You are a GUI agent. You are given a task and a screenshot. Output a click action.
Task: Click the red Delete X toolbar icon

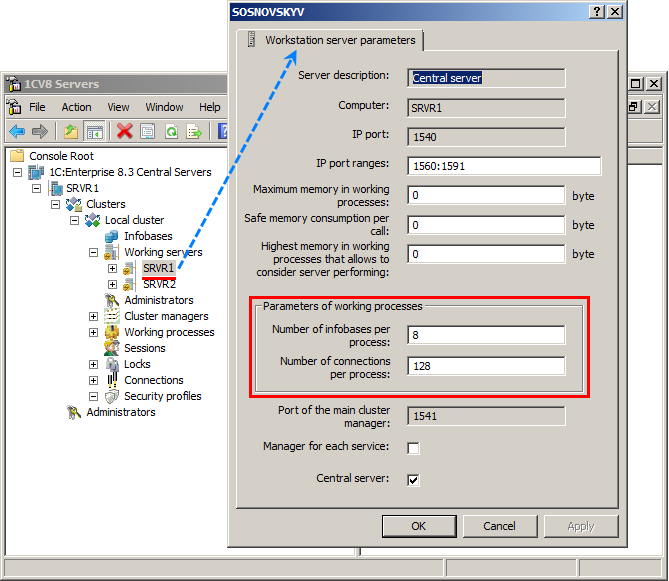coord(125,131)
